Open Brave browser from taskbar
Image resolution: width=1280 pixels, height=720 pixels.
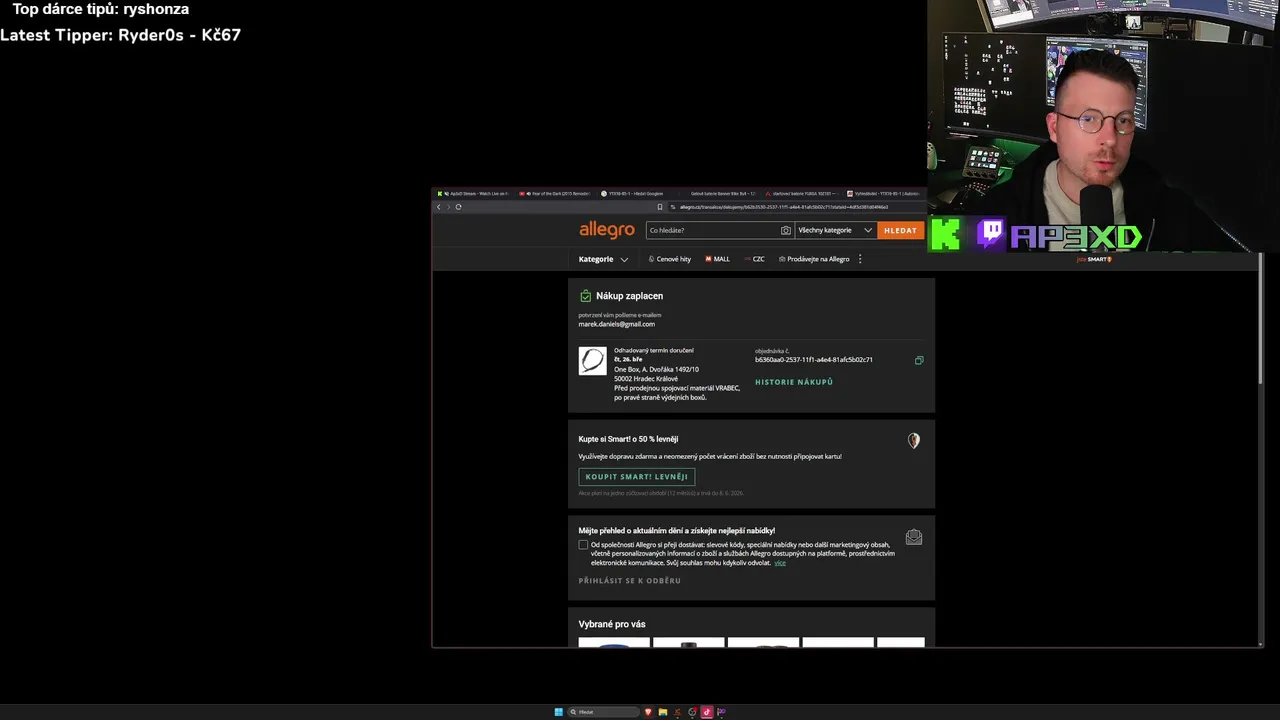(648, 712)
